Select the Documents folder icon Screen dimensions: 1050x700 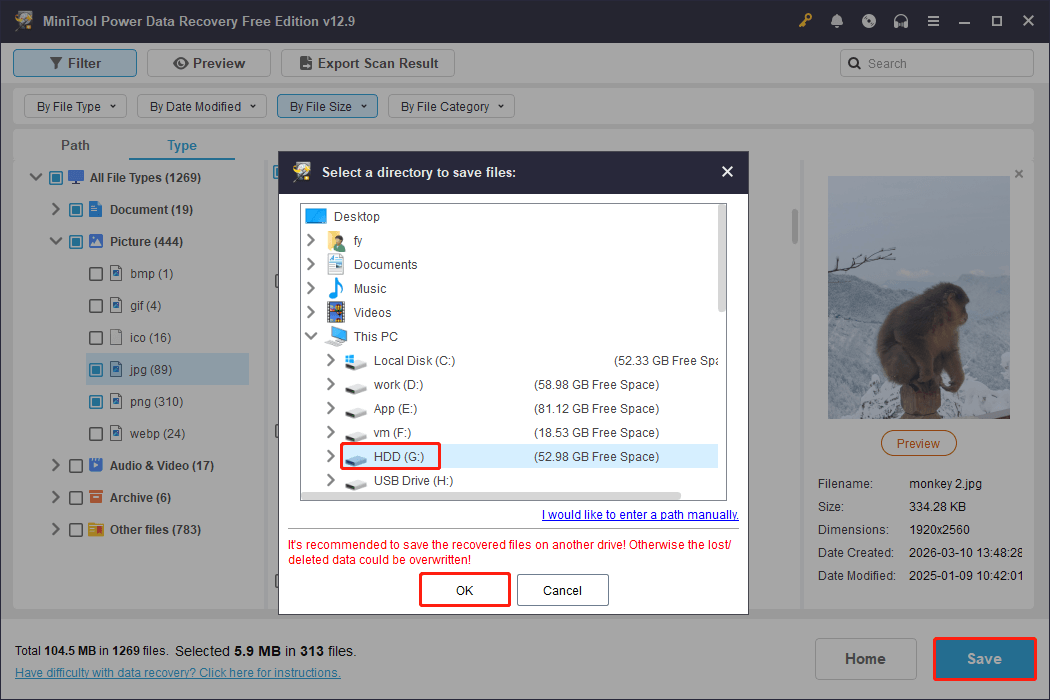(x=336, y=265)
